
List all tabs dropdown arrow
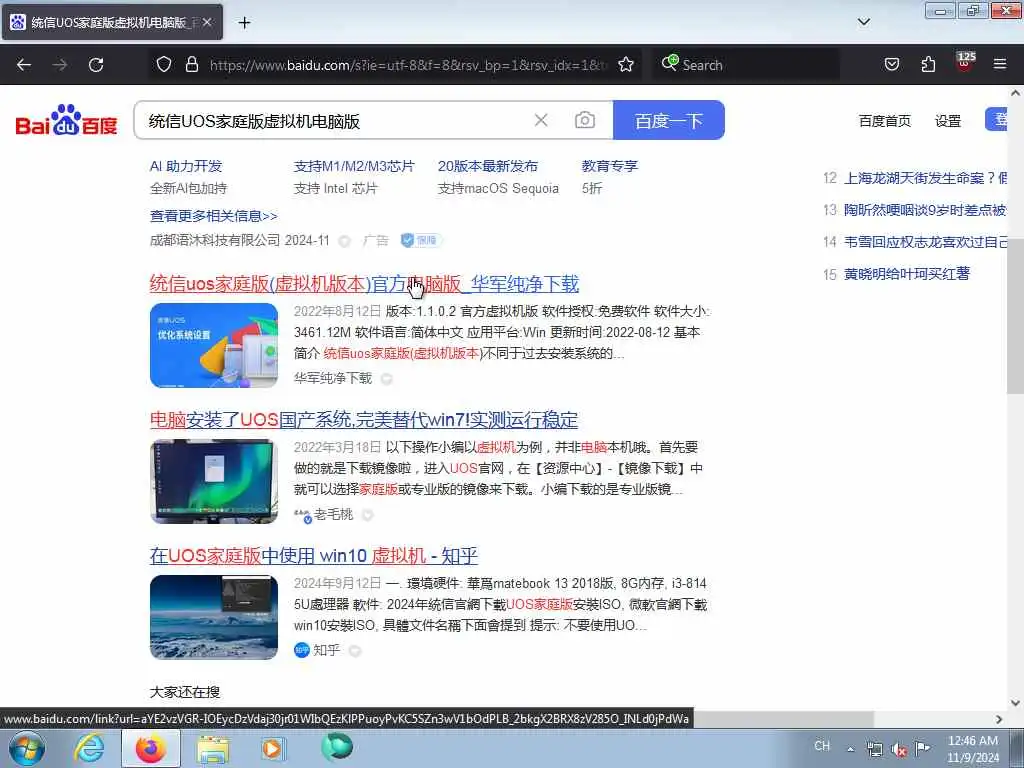click(864, 22)
